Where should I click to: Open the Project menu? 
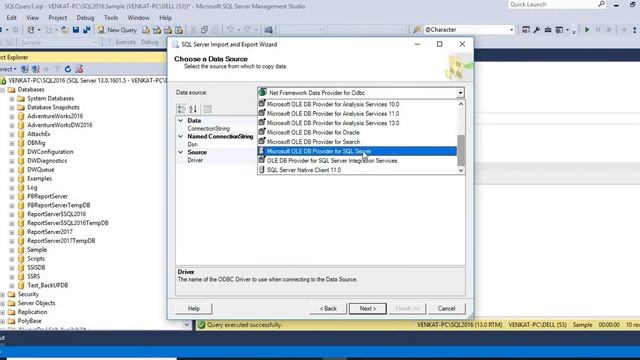58,18
